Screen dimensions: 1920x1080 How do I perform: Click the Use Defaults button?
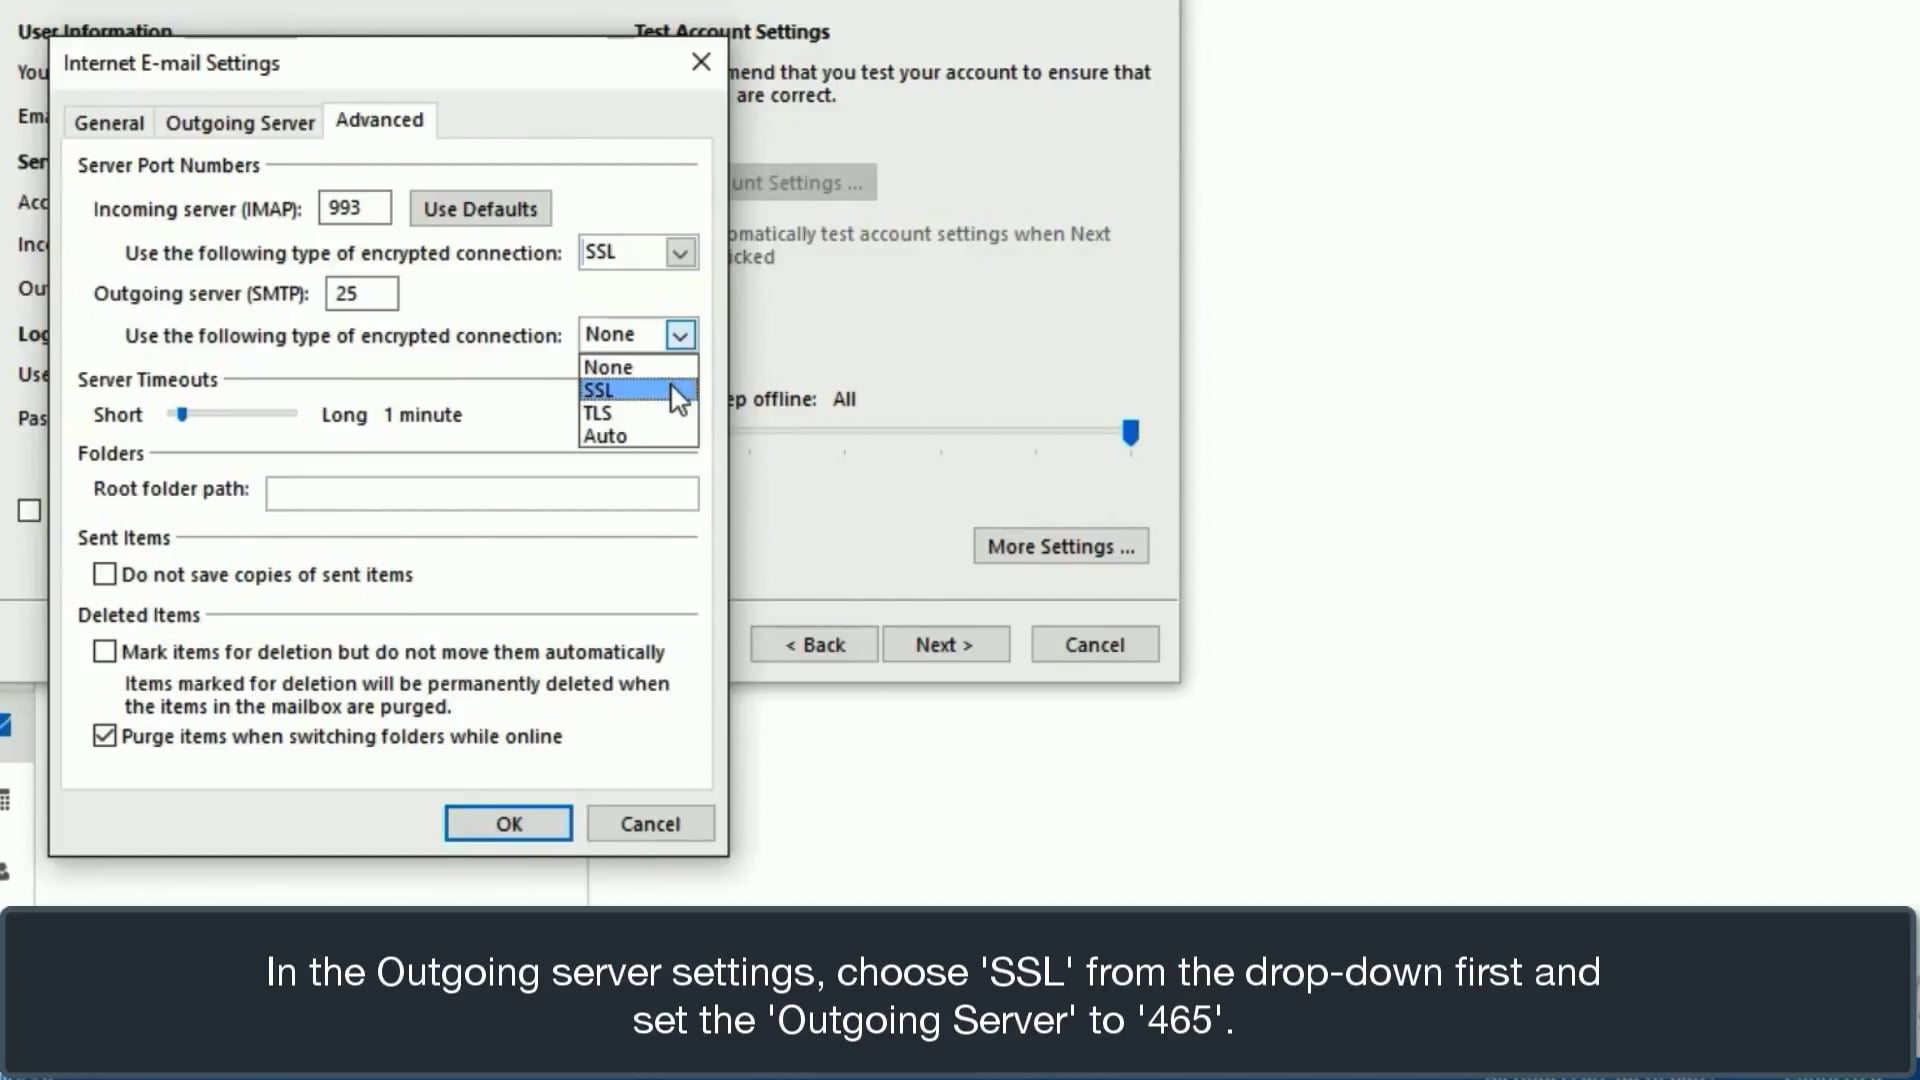coord(480,209)
